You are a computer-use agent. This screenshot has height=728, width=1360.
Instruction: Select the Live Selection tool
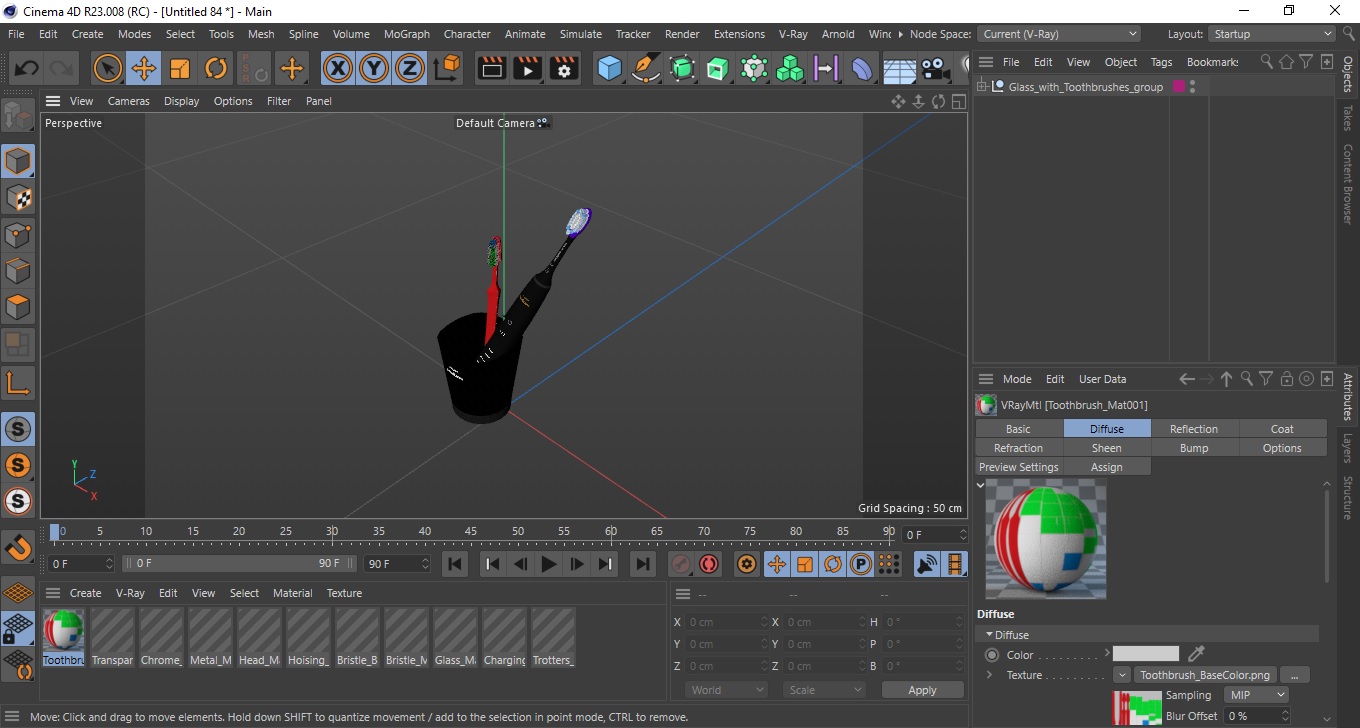pos(107,68)
